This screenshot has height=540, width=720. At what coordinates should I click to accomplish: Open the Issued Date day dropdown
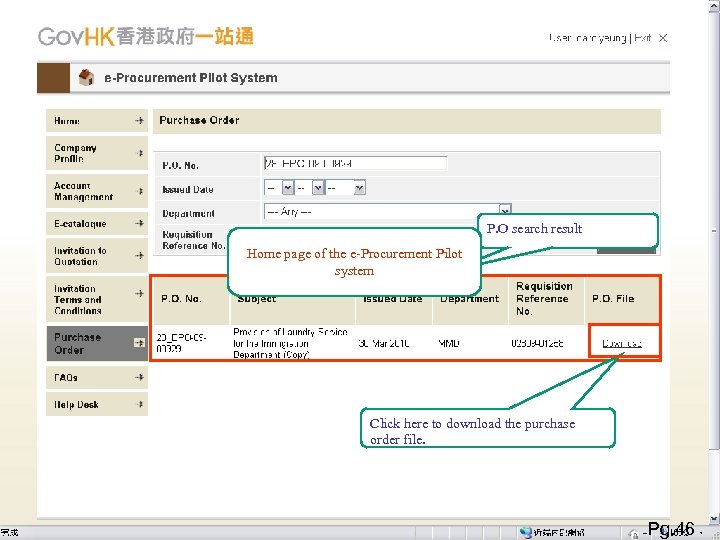(279, 187)
